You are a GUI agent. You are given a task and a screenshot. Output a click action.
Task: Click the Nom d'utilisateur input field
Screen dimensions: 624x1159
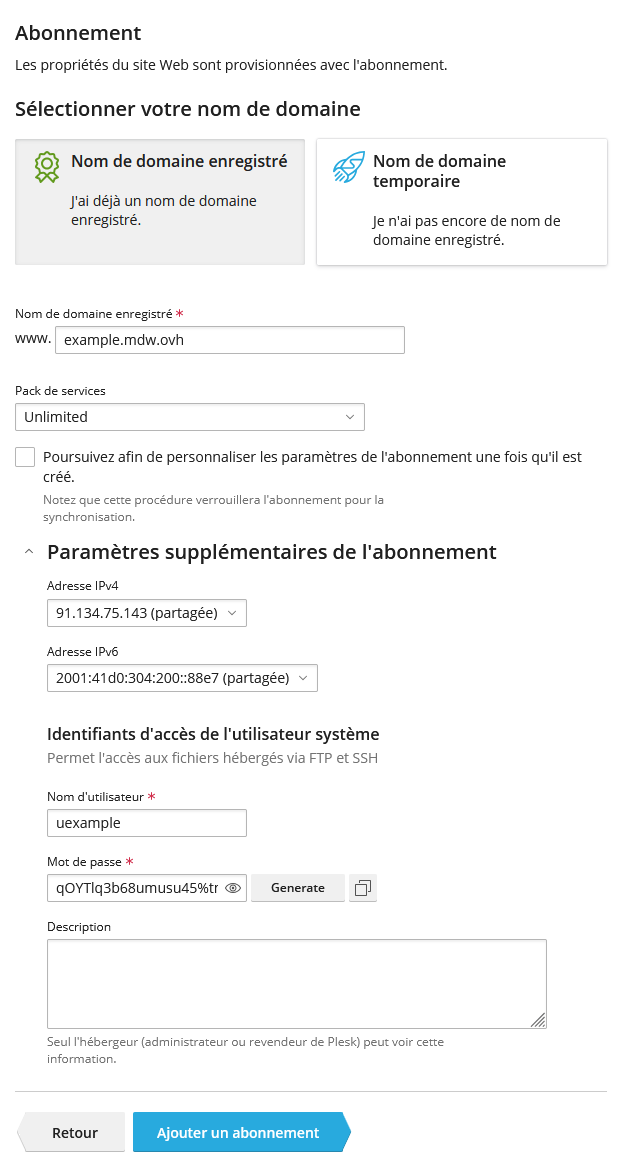pos(147,823)
